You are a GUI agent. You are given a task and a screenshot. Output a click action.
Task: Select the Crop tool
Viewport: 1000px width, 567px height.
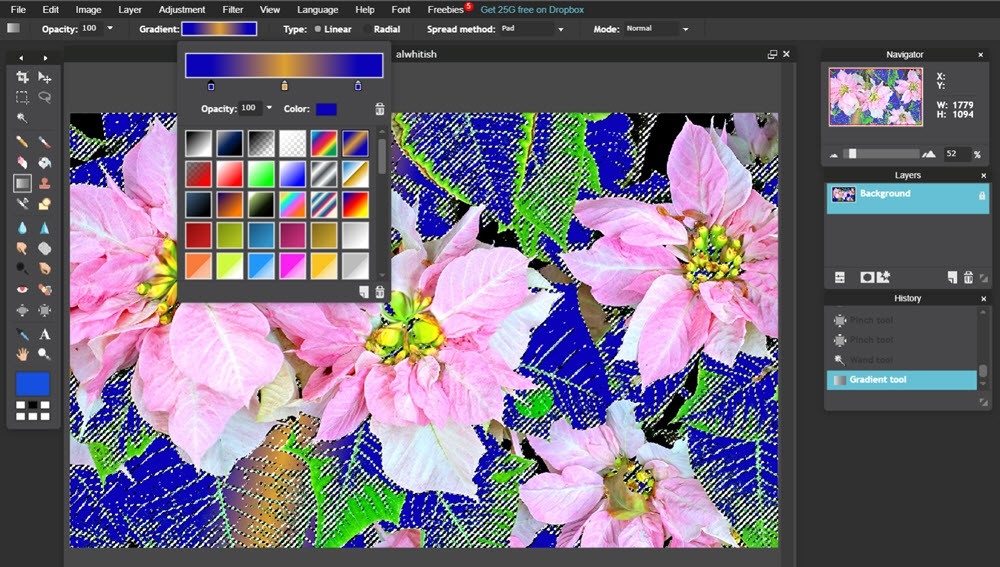coord(22,77)
